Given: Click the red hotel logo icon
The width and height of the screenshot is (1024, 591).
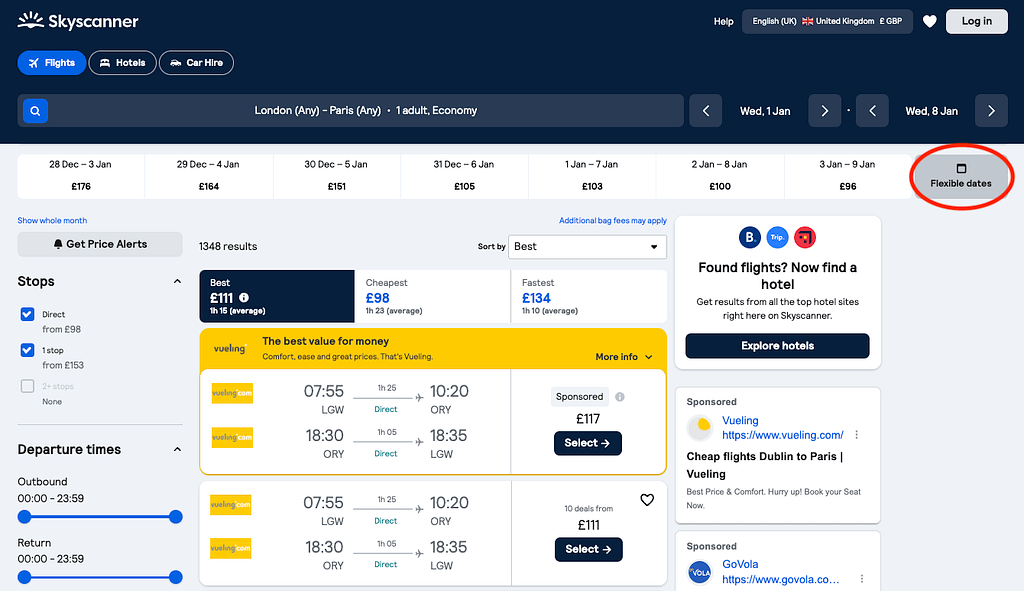Looking at the screenshot, I should click(x=805, y=237).
